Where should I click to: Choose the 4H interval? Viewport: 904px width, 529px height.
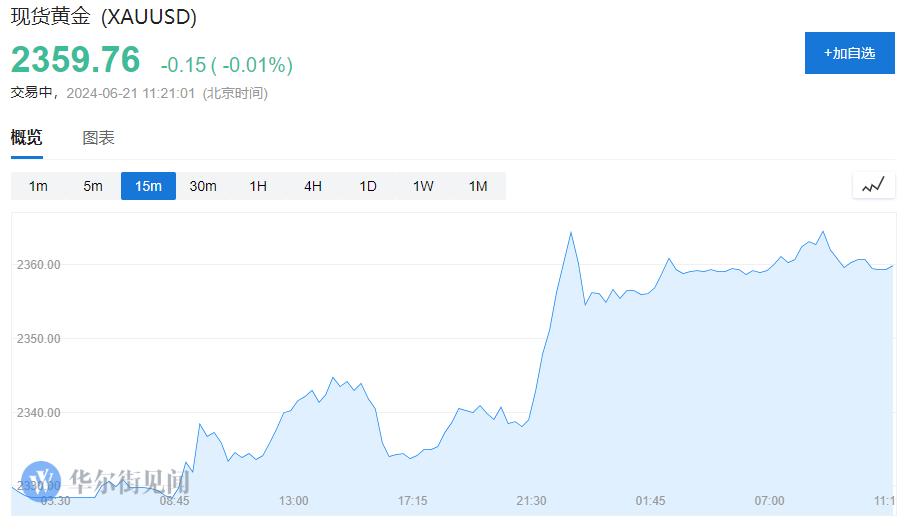pyautogui.click(x=313, y=186)
